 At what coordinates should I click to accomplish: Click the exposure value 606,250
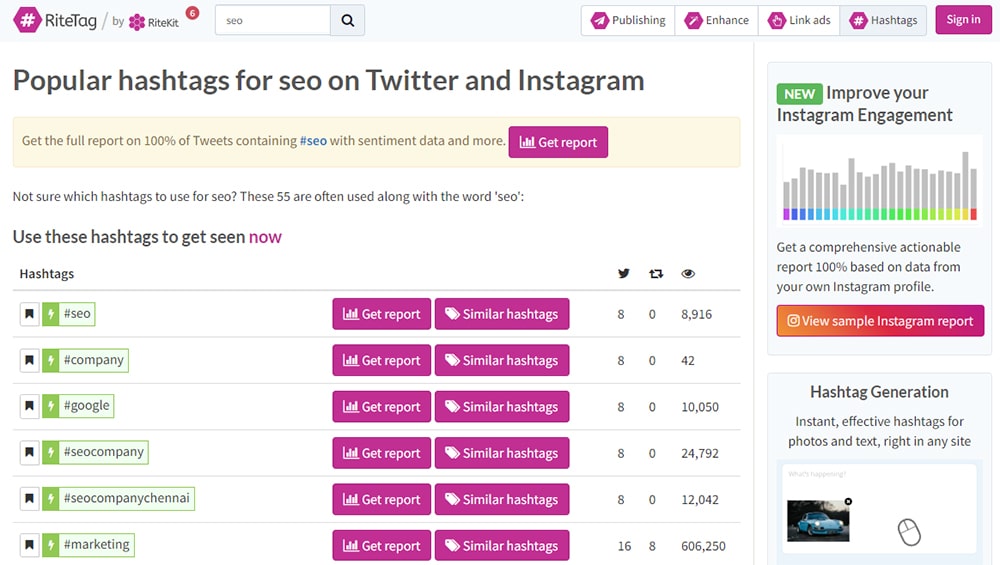pyautogui.click(x=703, y=546)
